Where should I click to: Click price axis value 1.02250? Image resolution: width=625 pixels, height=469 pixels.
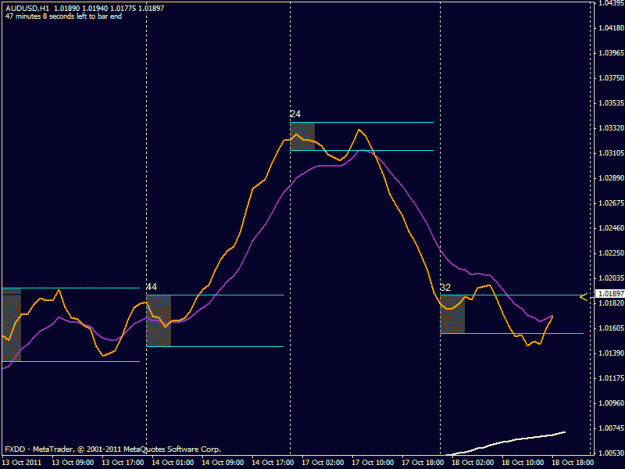611,253
